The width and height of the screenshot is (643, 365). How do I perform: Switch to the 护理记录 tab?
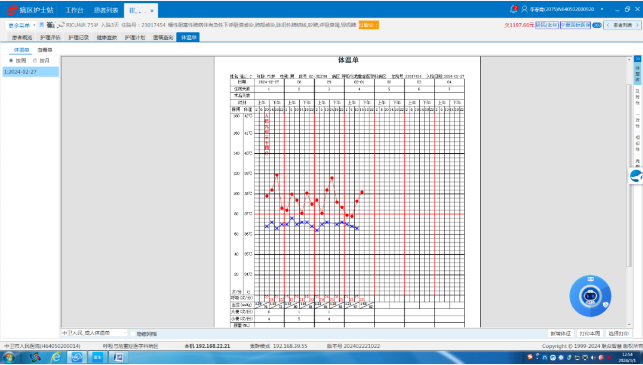click(78, 37)
